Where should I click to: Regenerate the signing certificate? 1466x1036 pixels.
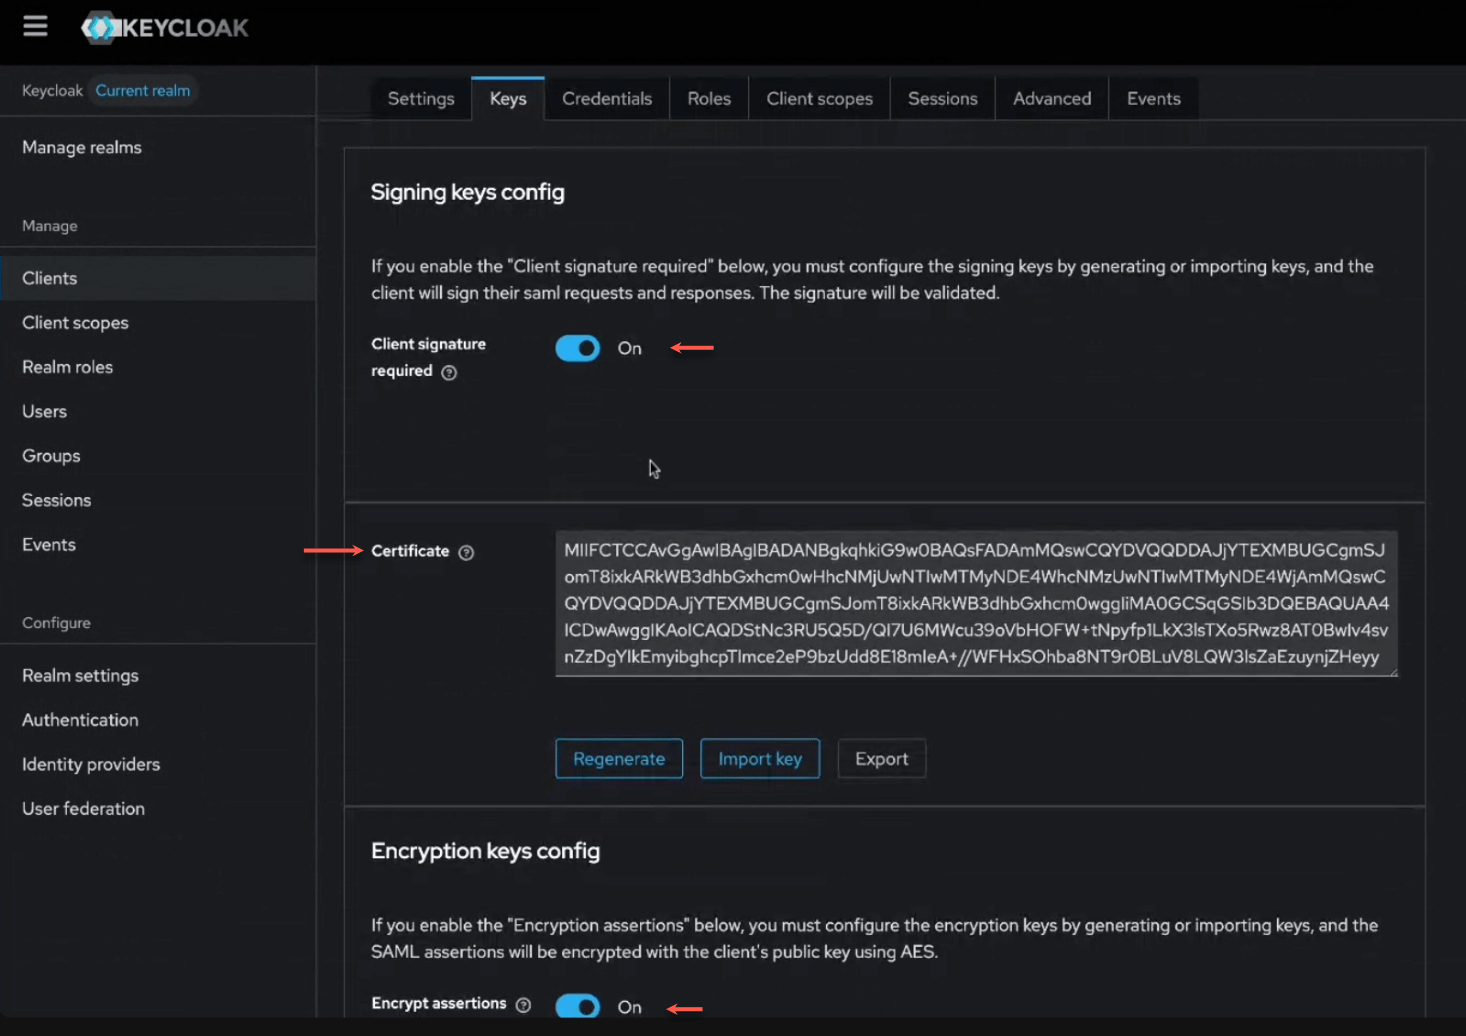(618, 758)
